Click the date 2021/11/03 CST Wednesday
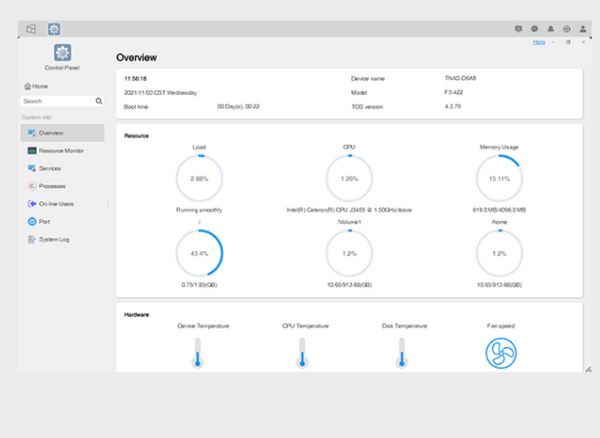 (x=160, y=93)
